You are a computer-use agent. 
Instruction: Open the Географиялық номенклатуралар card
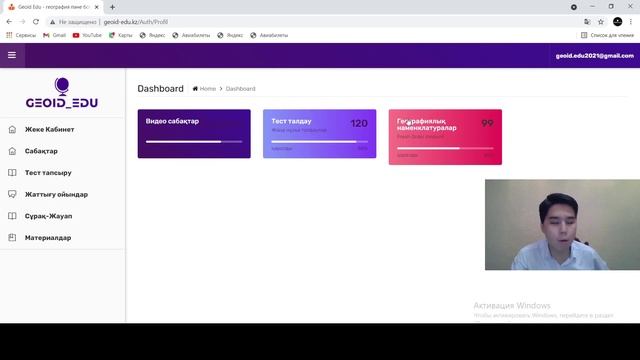[445, 137]
